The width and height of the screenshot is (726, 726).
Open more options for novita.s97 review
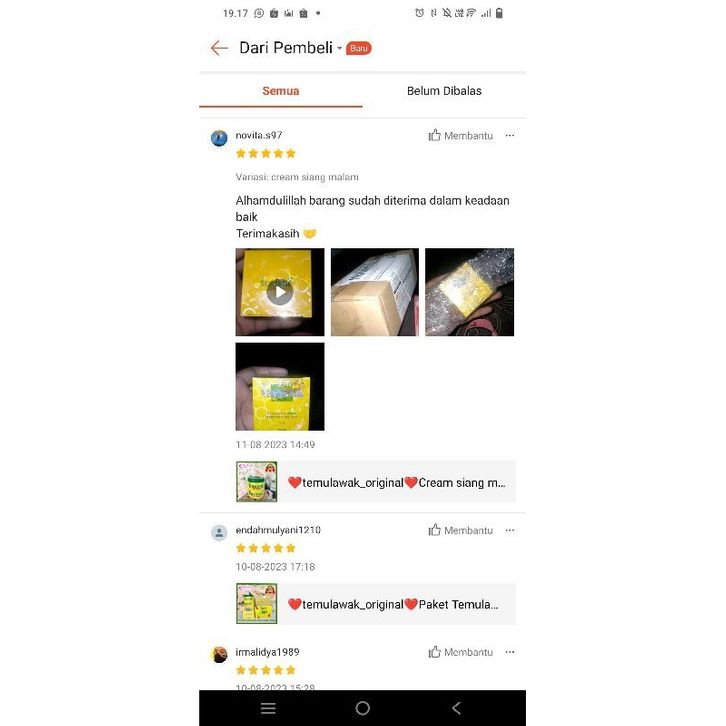(510, 136)
